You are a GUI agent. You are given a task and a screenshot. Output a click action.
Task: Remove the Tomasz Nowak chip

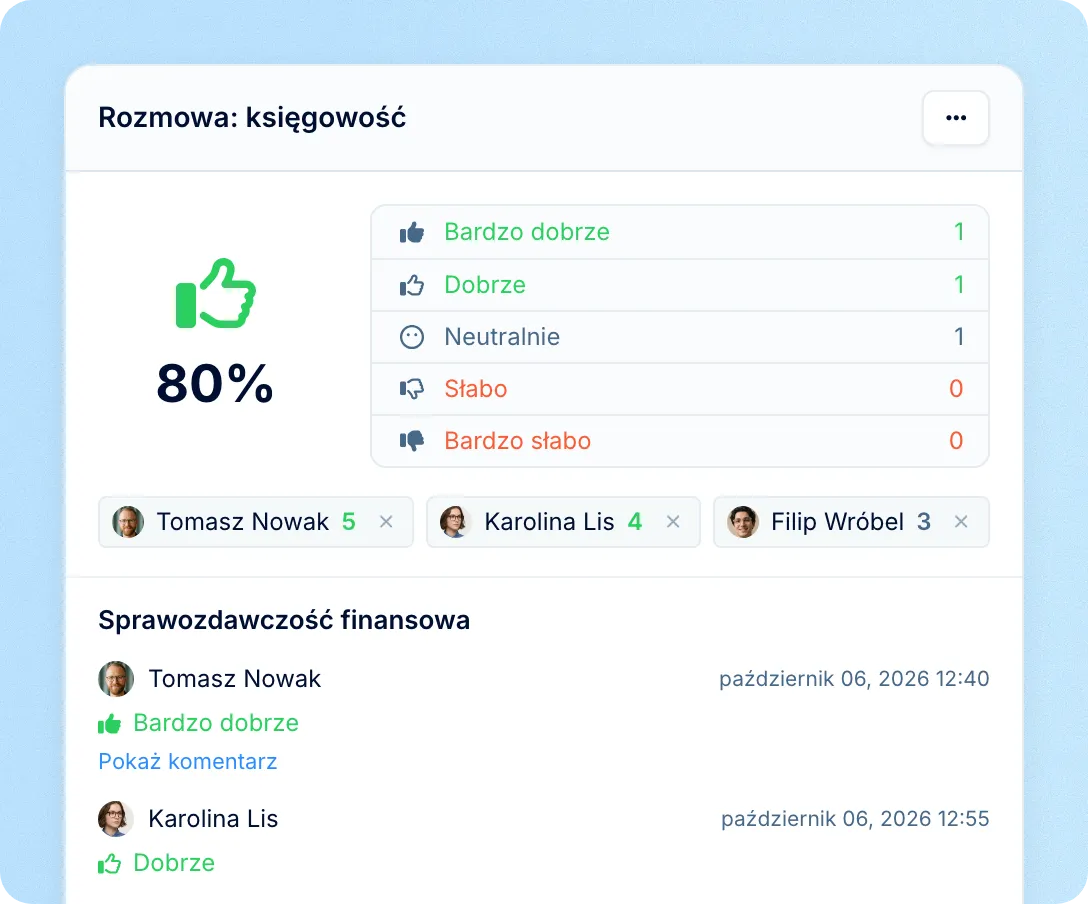click(386, 522)
